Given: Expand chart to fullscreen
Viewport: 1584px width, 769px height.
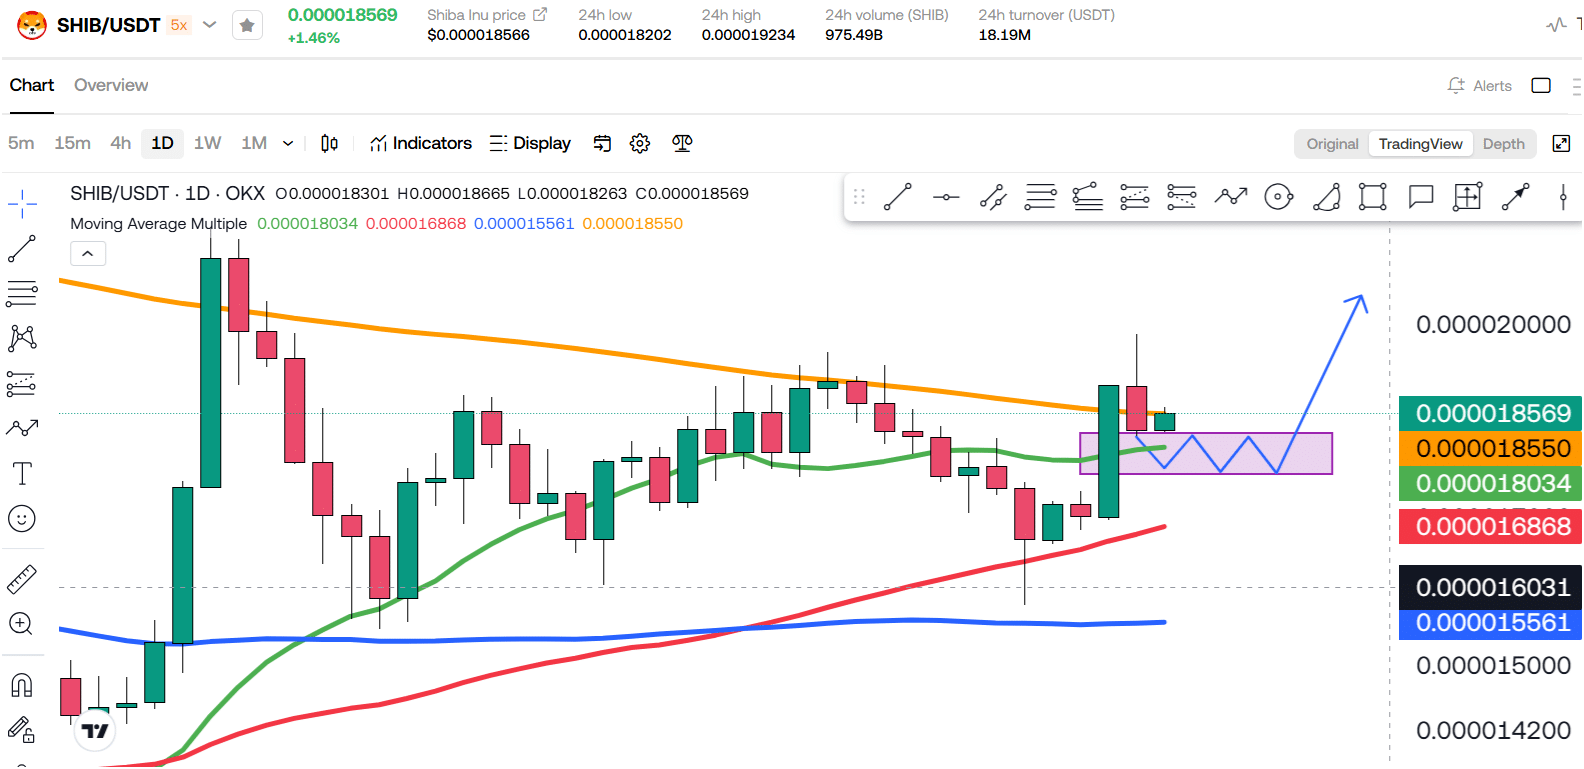Looking at the screenshot, I should (1561, 143).
